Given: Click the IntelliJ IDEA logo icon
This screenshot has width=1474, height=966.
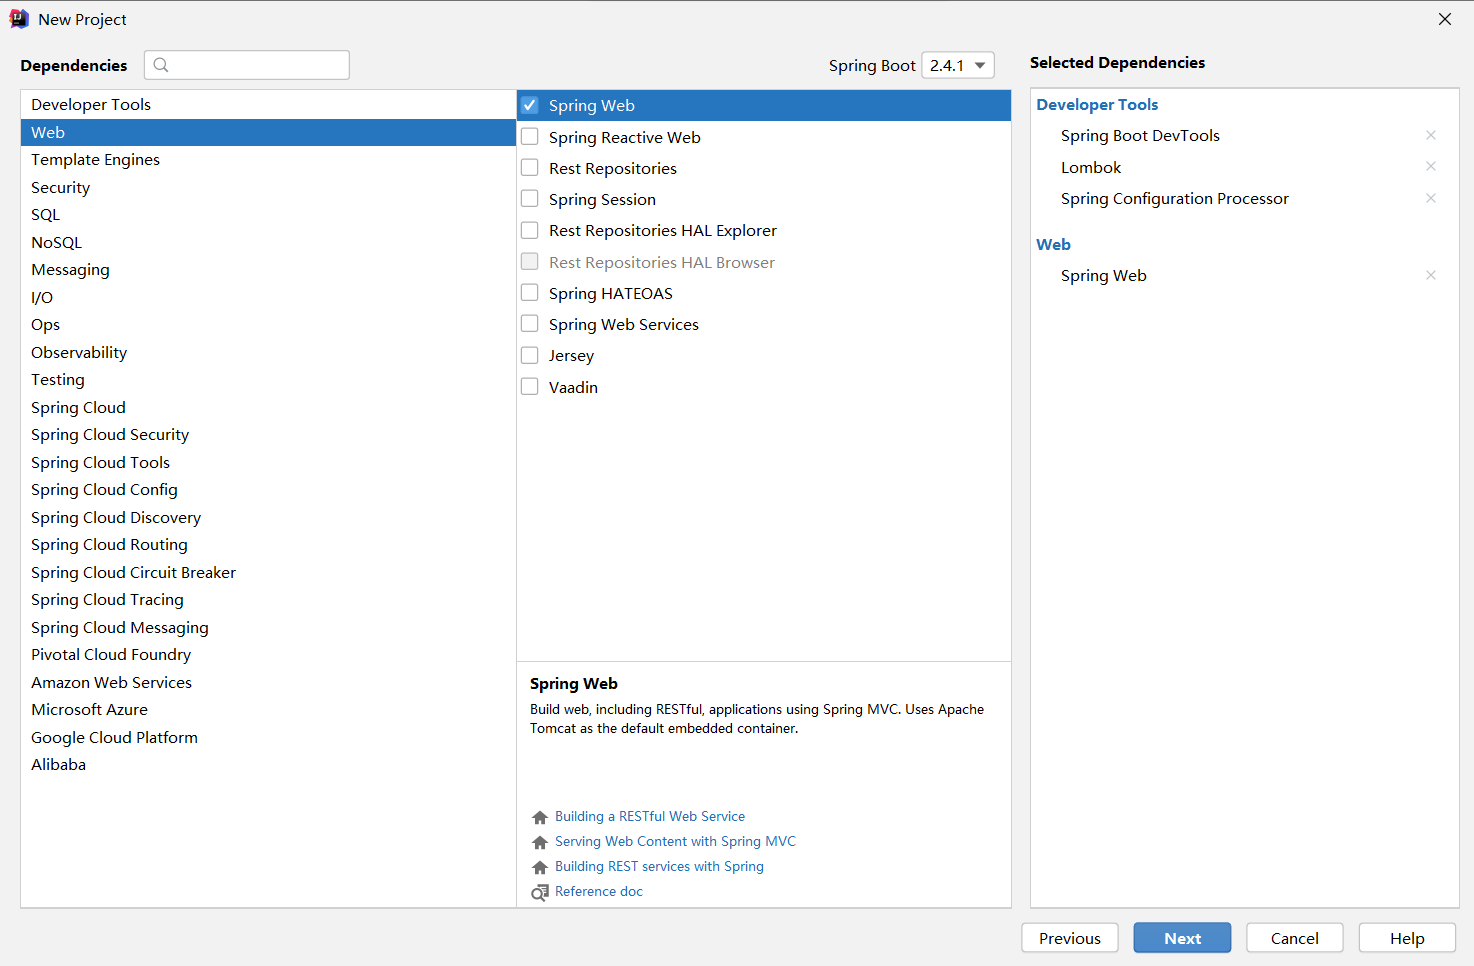Looking at the screenshot, I should (x=19, y=19).
